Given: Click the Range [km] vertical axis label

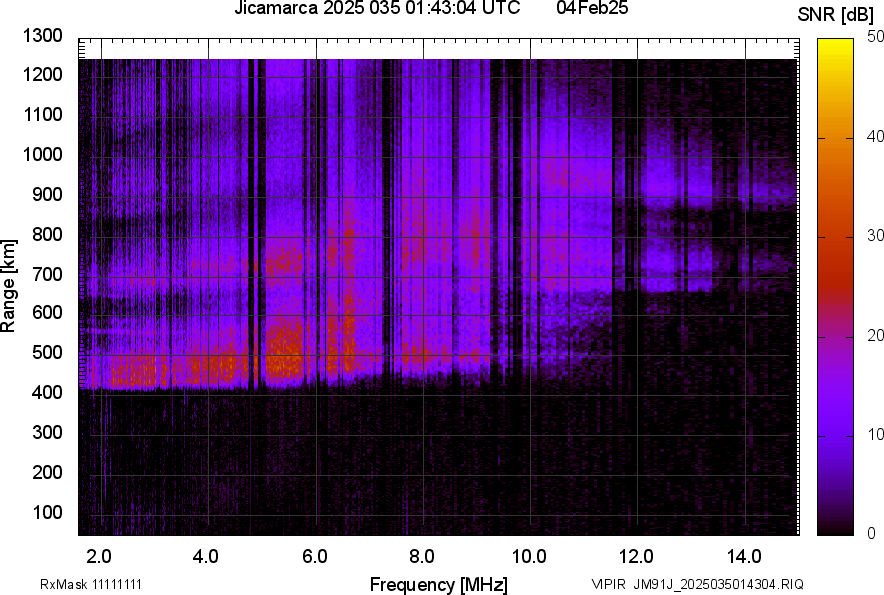Looking at the screenshot, I should pyautogui.click(x=9, y=285).
